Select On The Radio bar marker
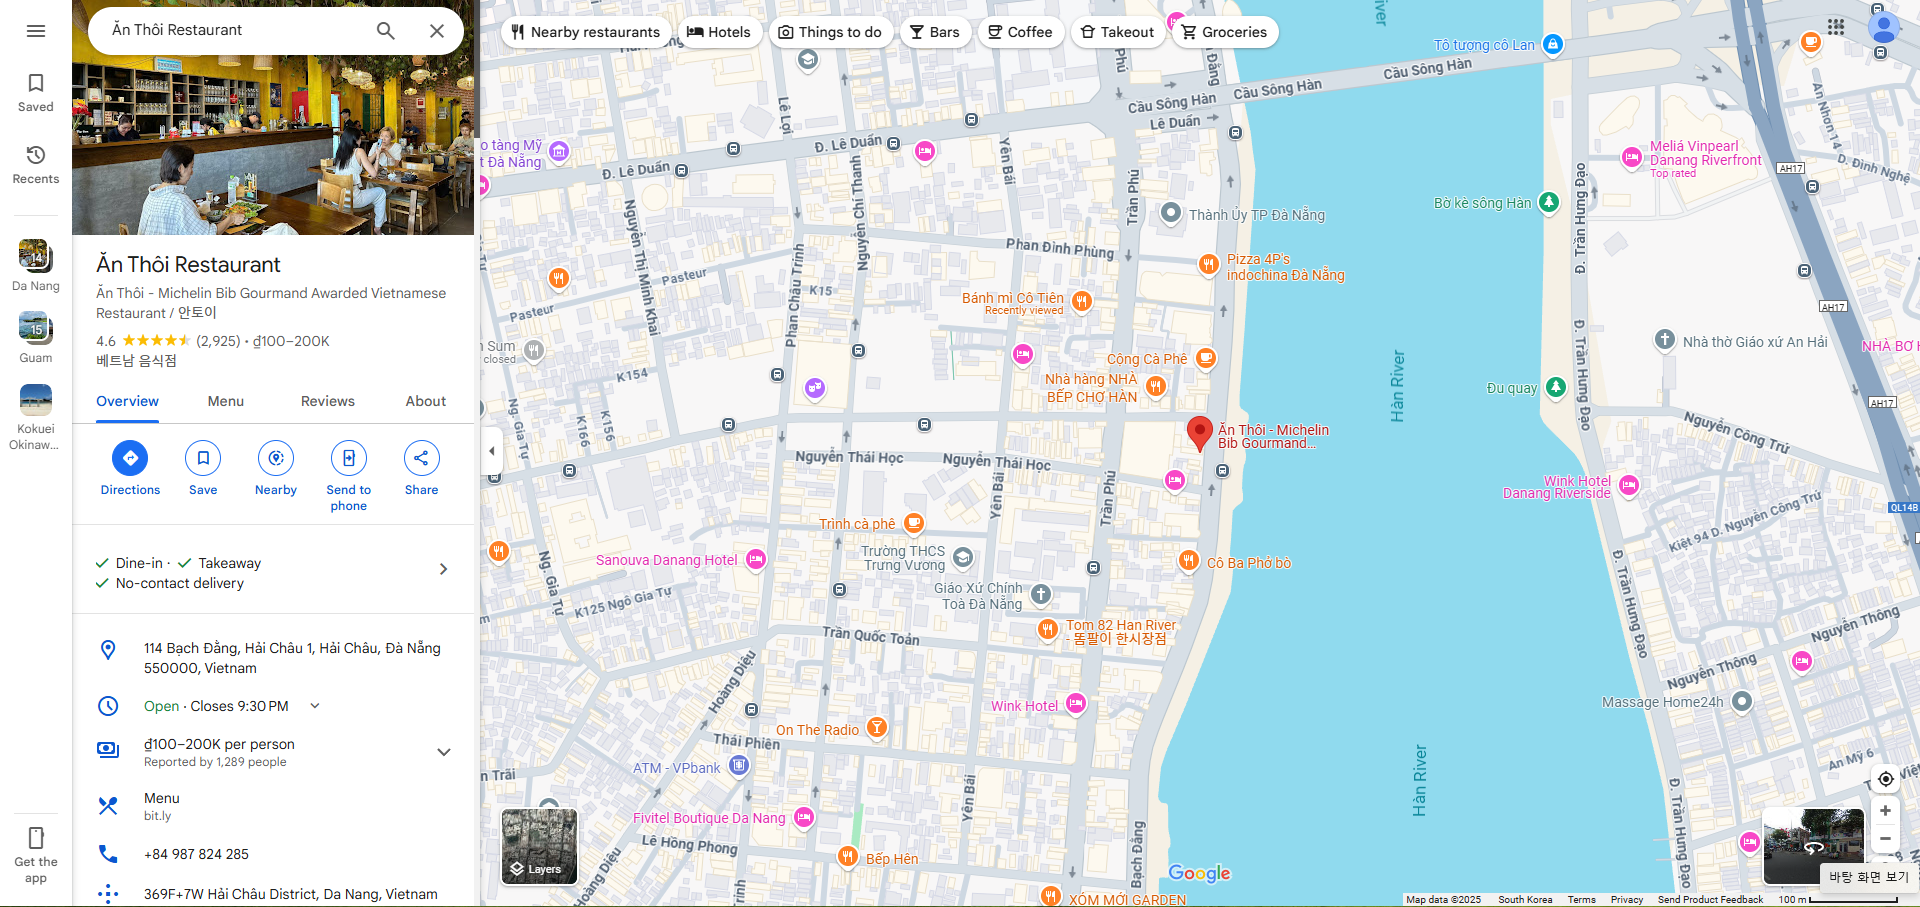The height and width of the screenshot is (907, 1920). [876, 728]
